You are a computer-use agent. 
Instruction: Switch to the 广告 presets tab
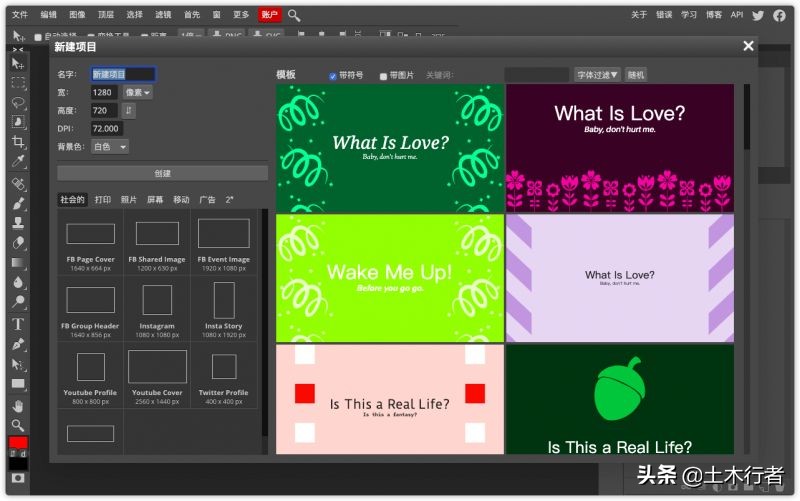click(207, 199)
